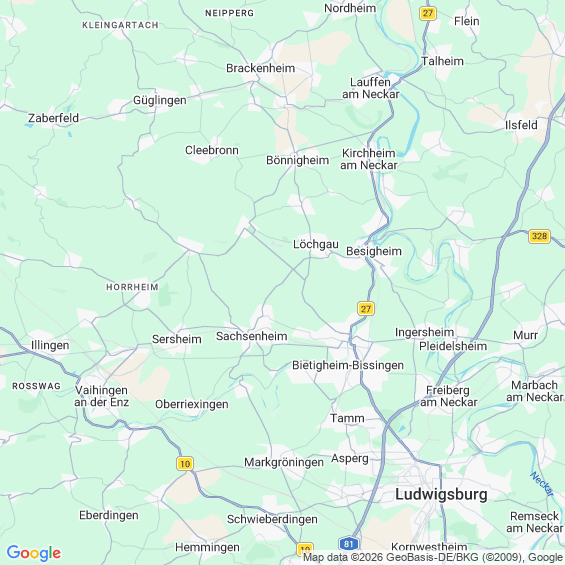The image size is (565, 565).
Task: Click the route 27 shield near Flein
Action: (428, 14)
